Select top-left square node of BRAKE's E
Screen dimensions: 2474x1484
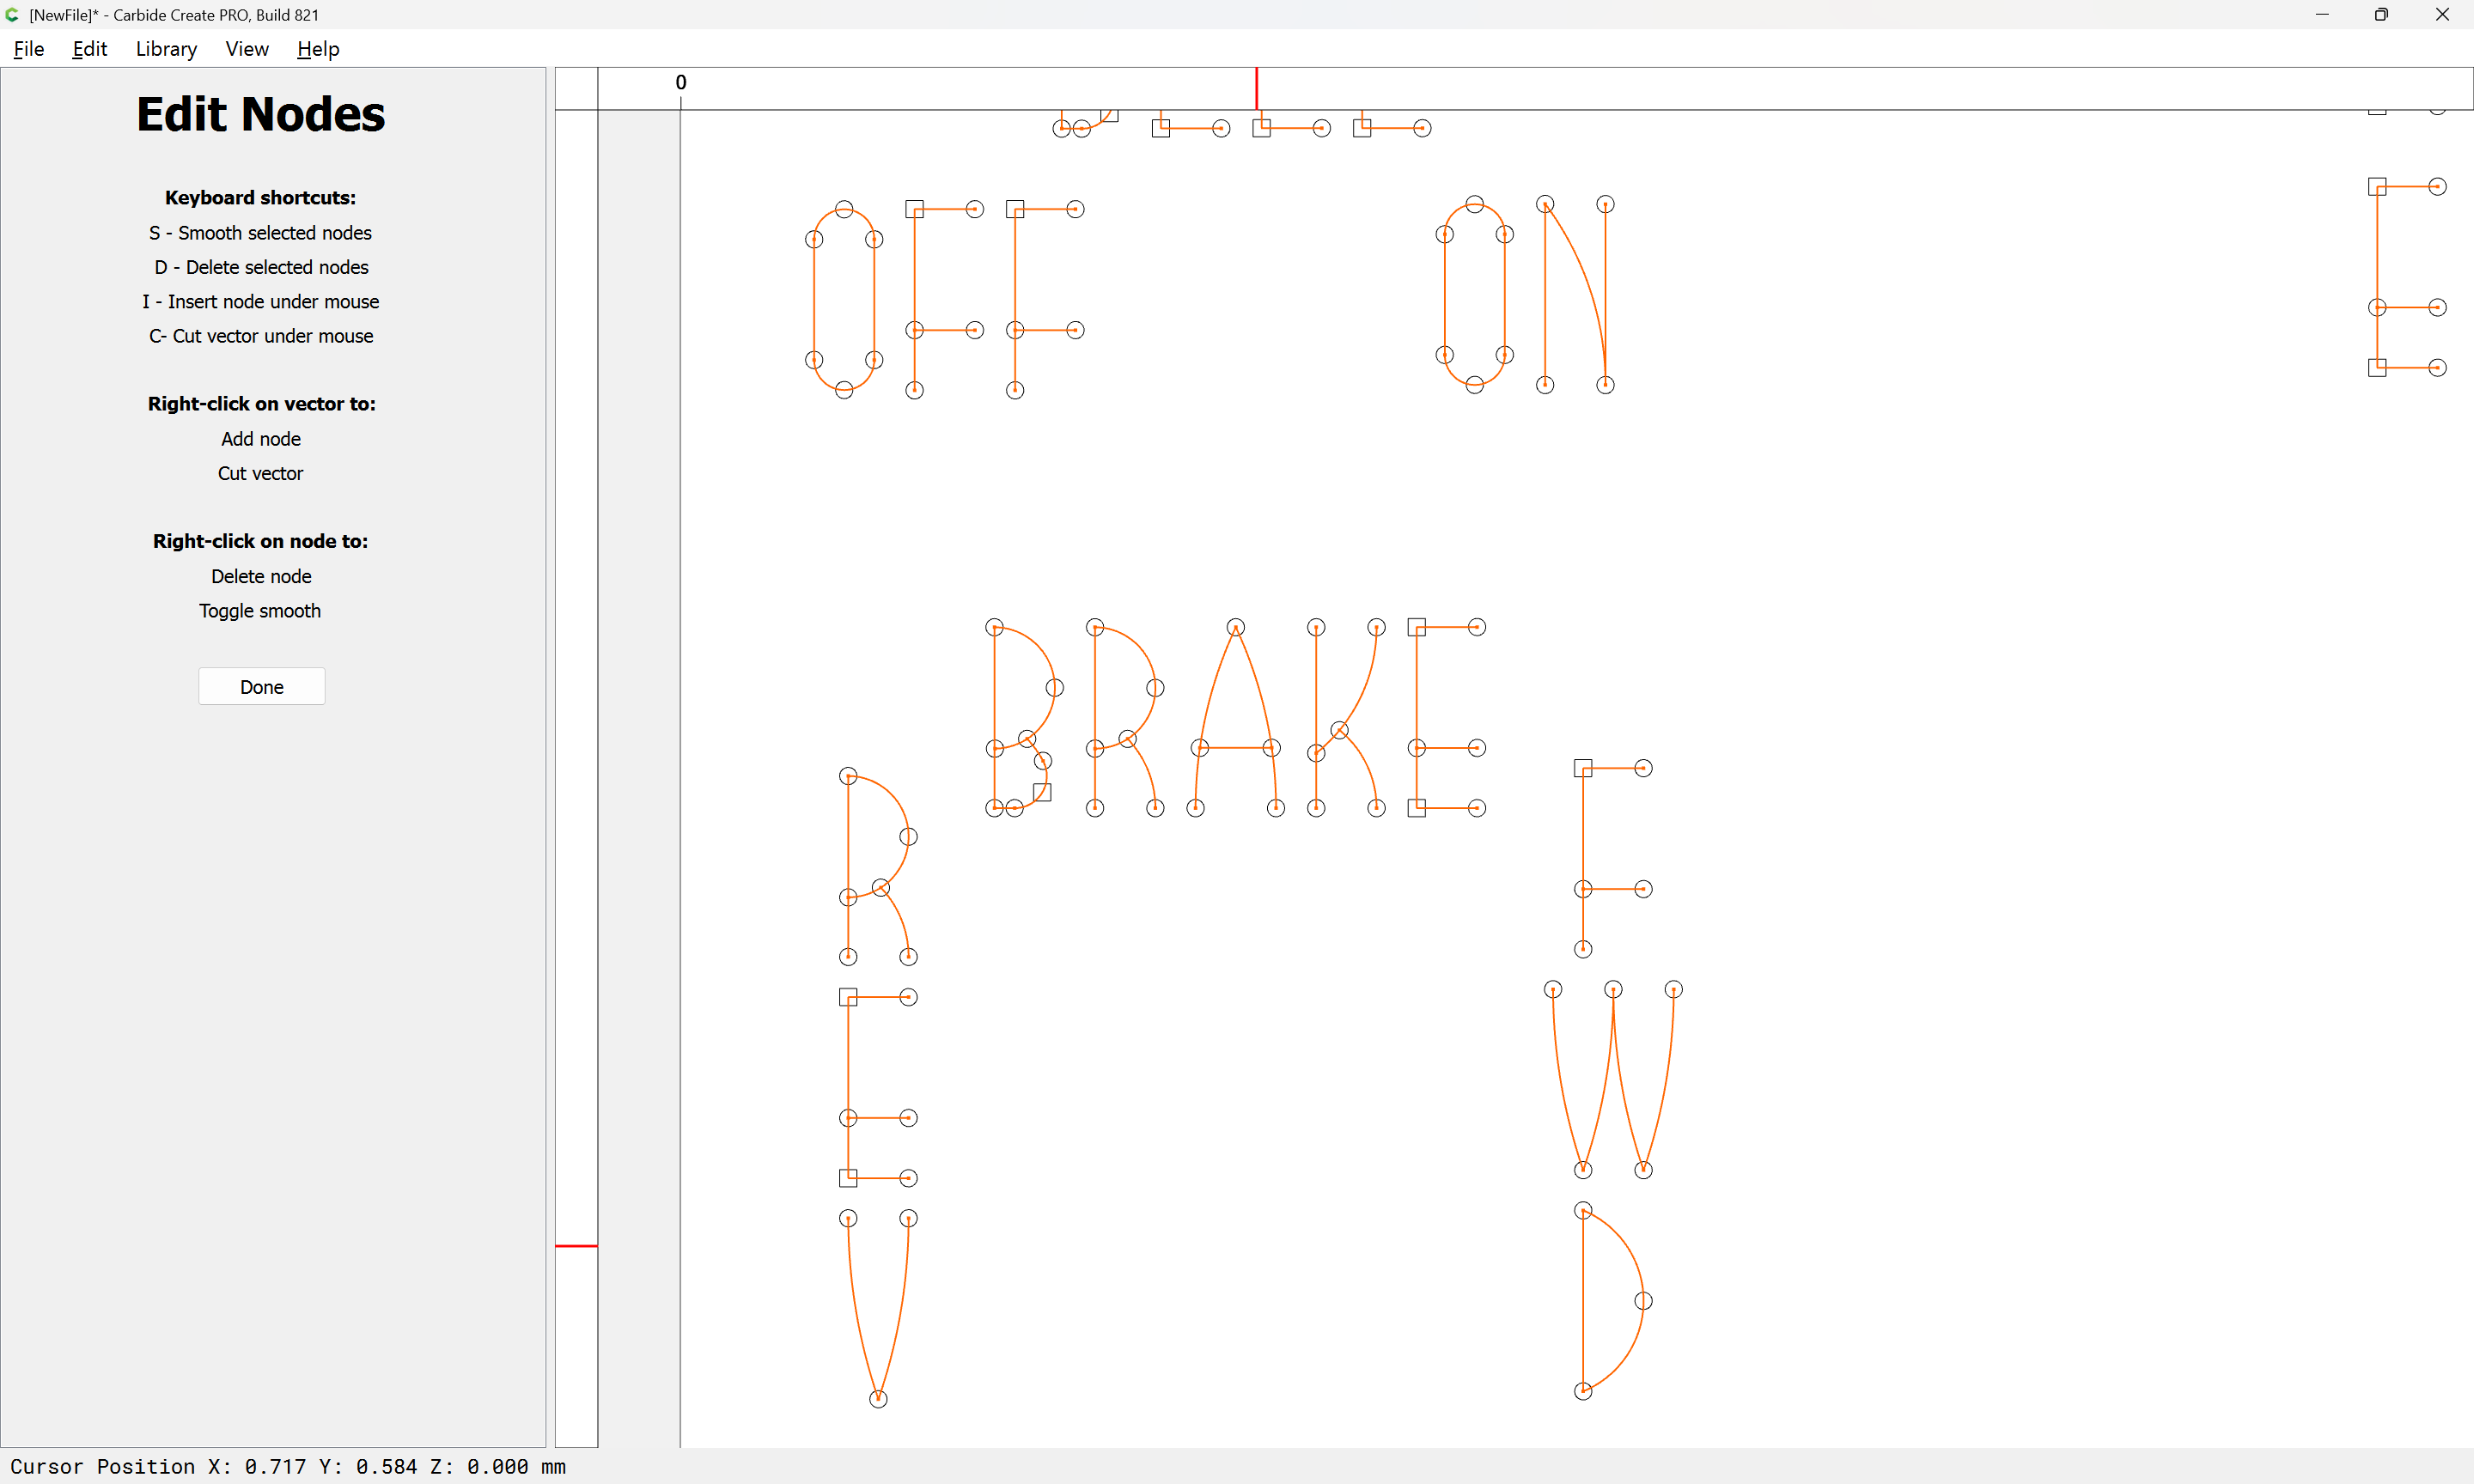1416,627
